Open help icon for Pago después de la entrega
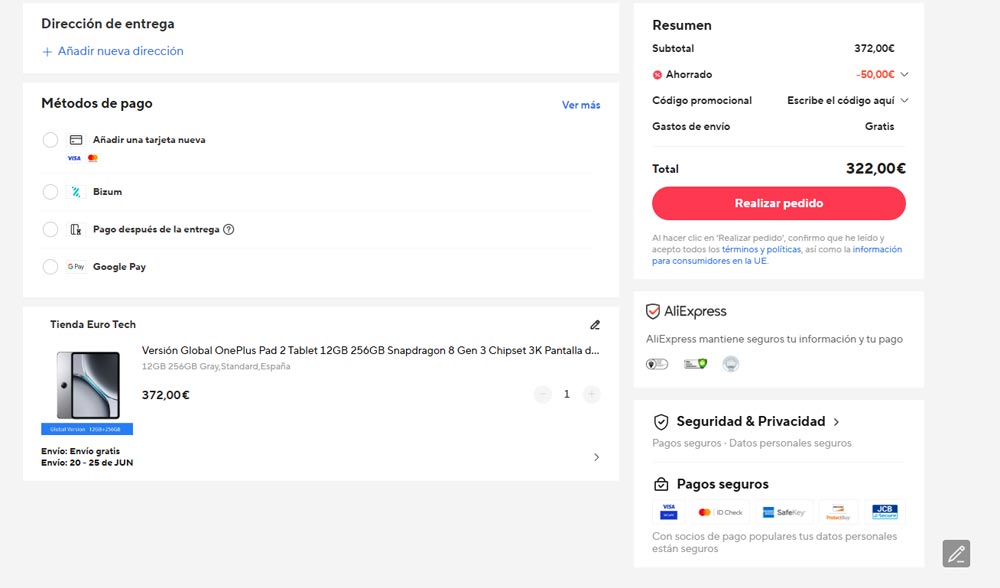The image size is (1000, 588). [228, 230]
